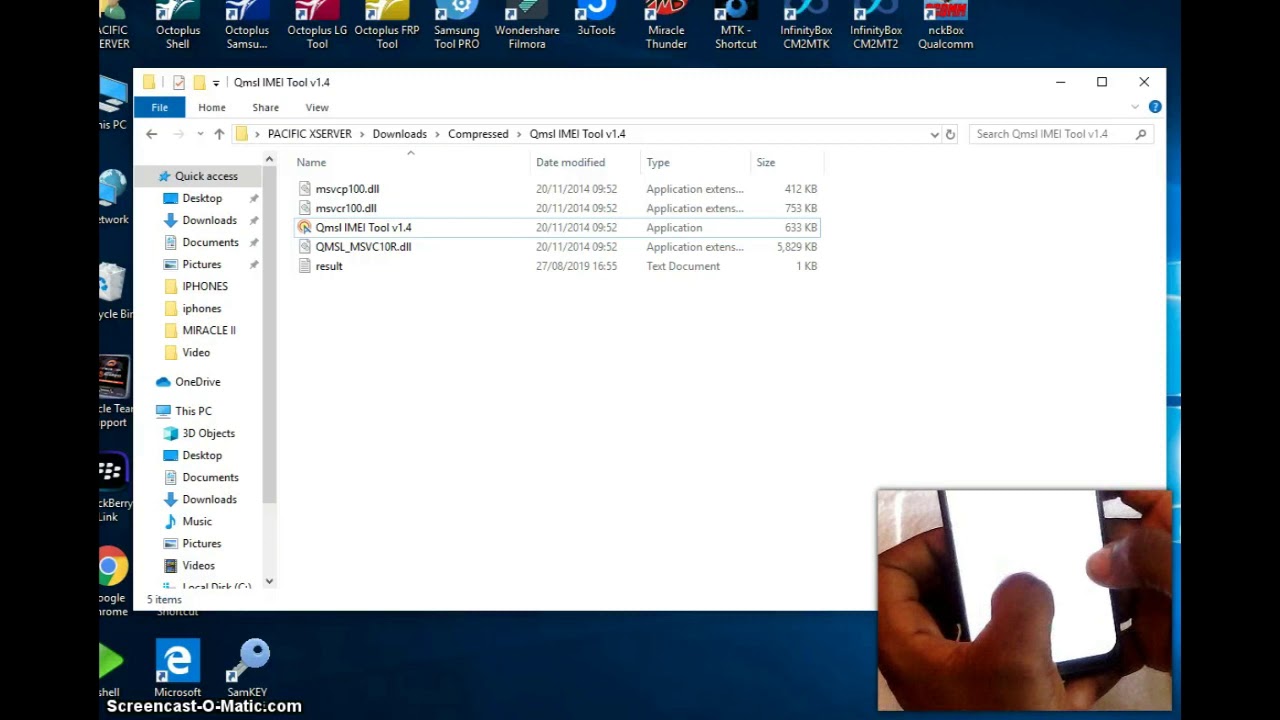Screen dimensions: 1280x720
Task: Refresh the current folder view
Action: tap(950, 134)
